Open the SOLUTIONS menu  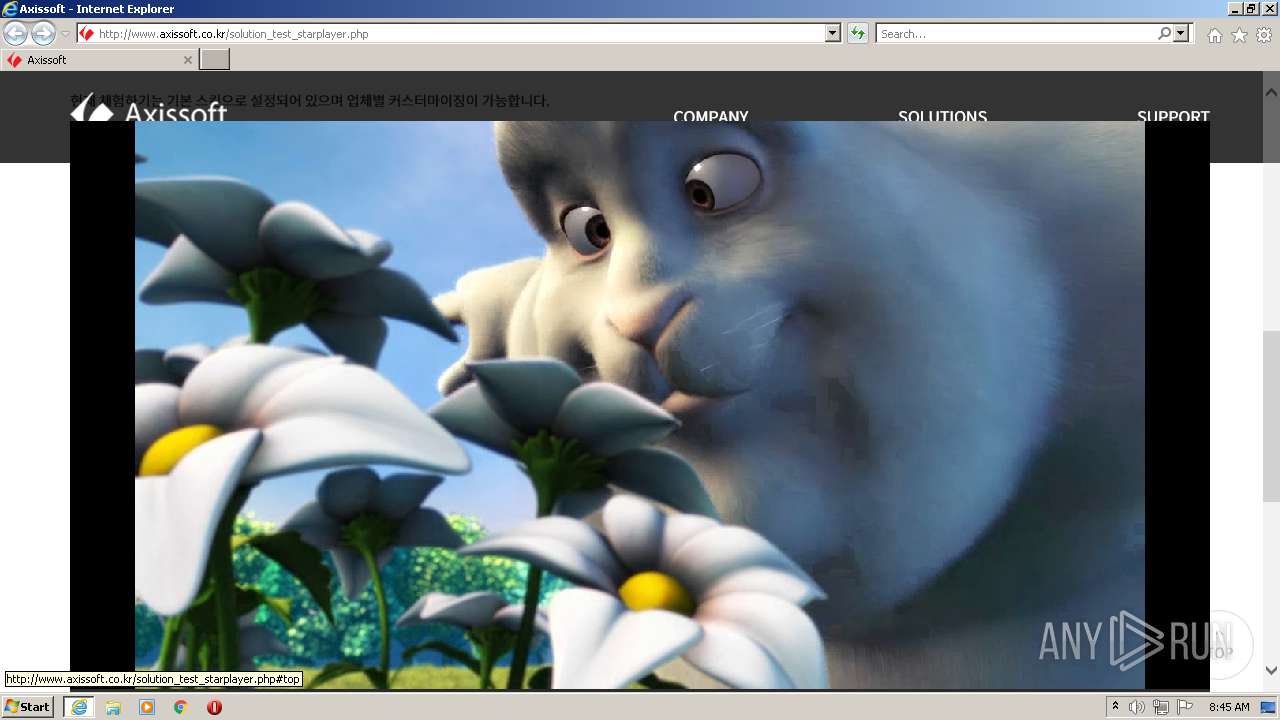[x=942, y=116]
